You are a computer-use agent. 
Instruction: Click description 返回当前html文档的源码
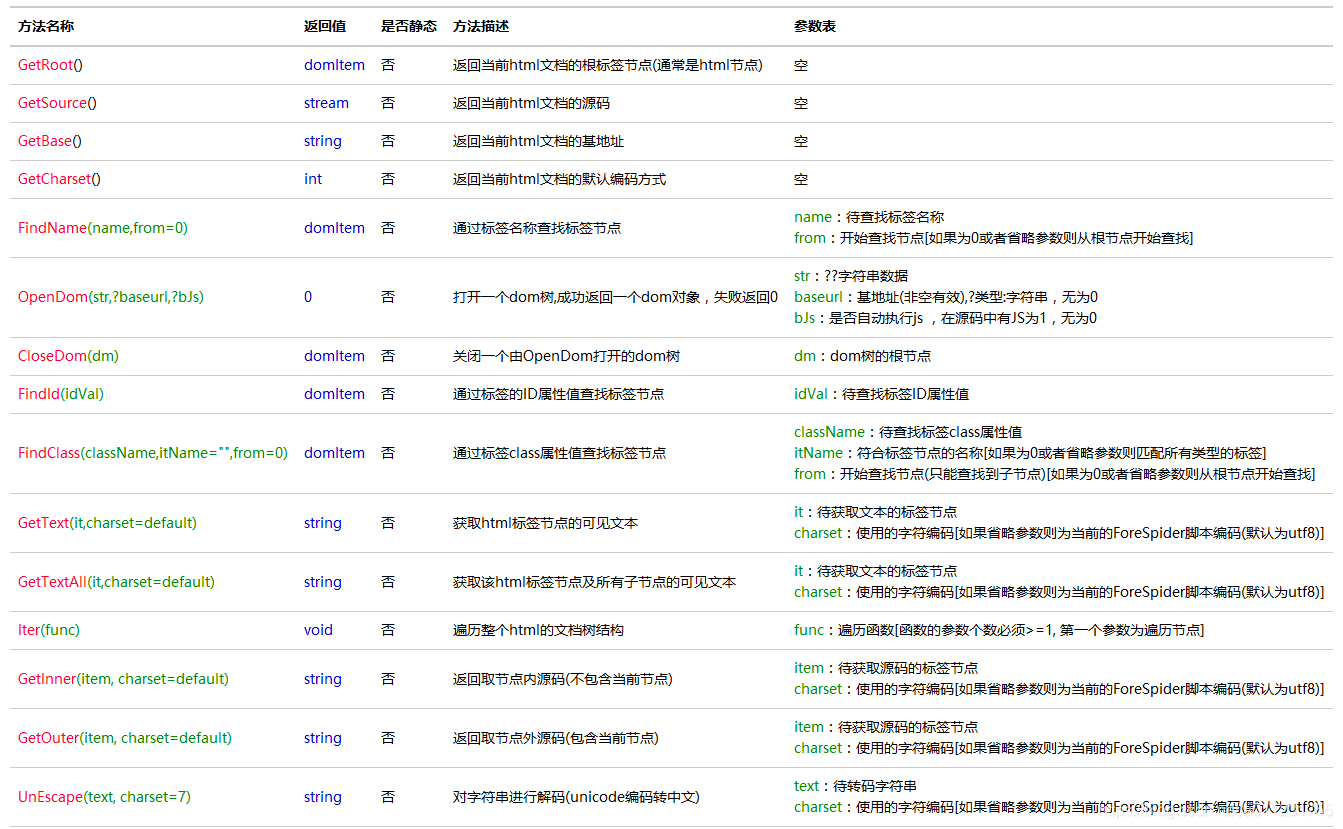[531, 103]
